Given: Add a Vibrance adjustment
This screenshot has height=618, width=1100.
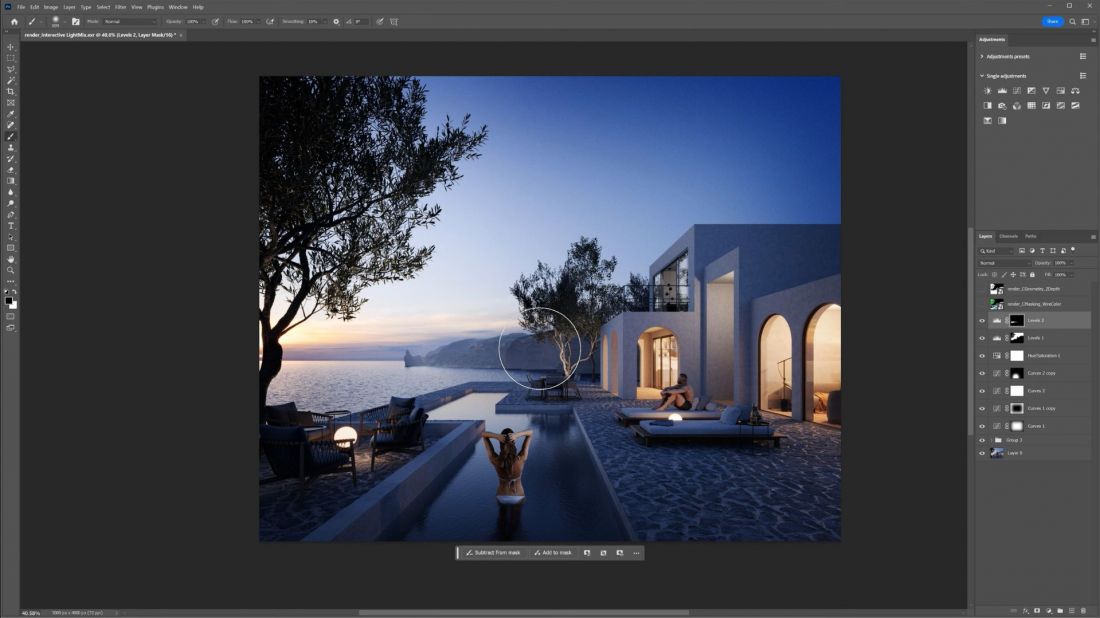Looking at the screenshot, I should tap(1046, 90).
